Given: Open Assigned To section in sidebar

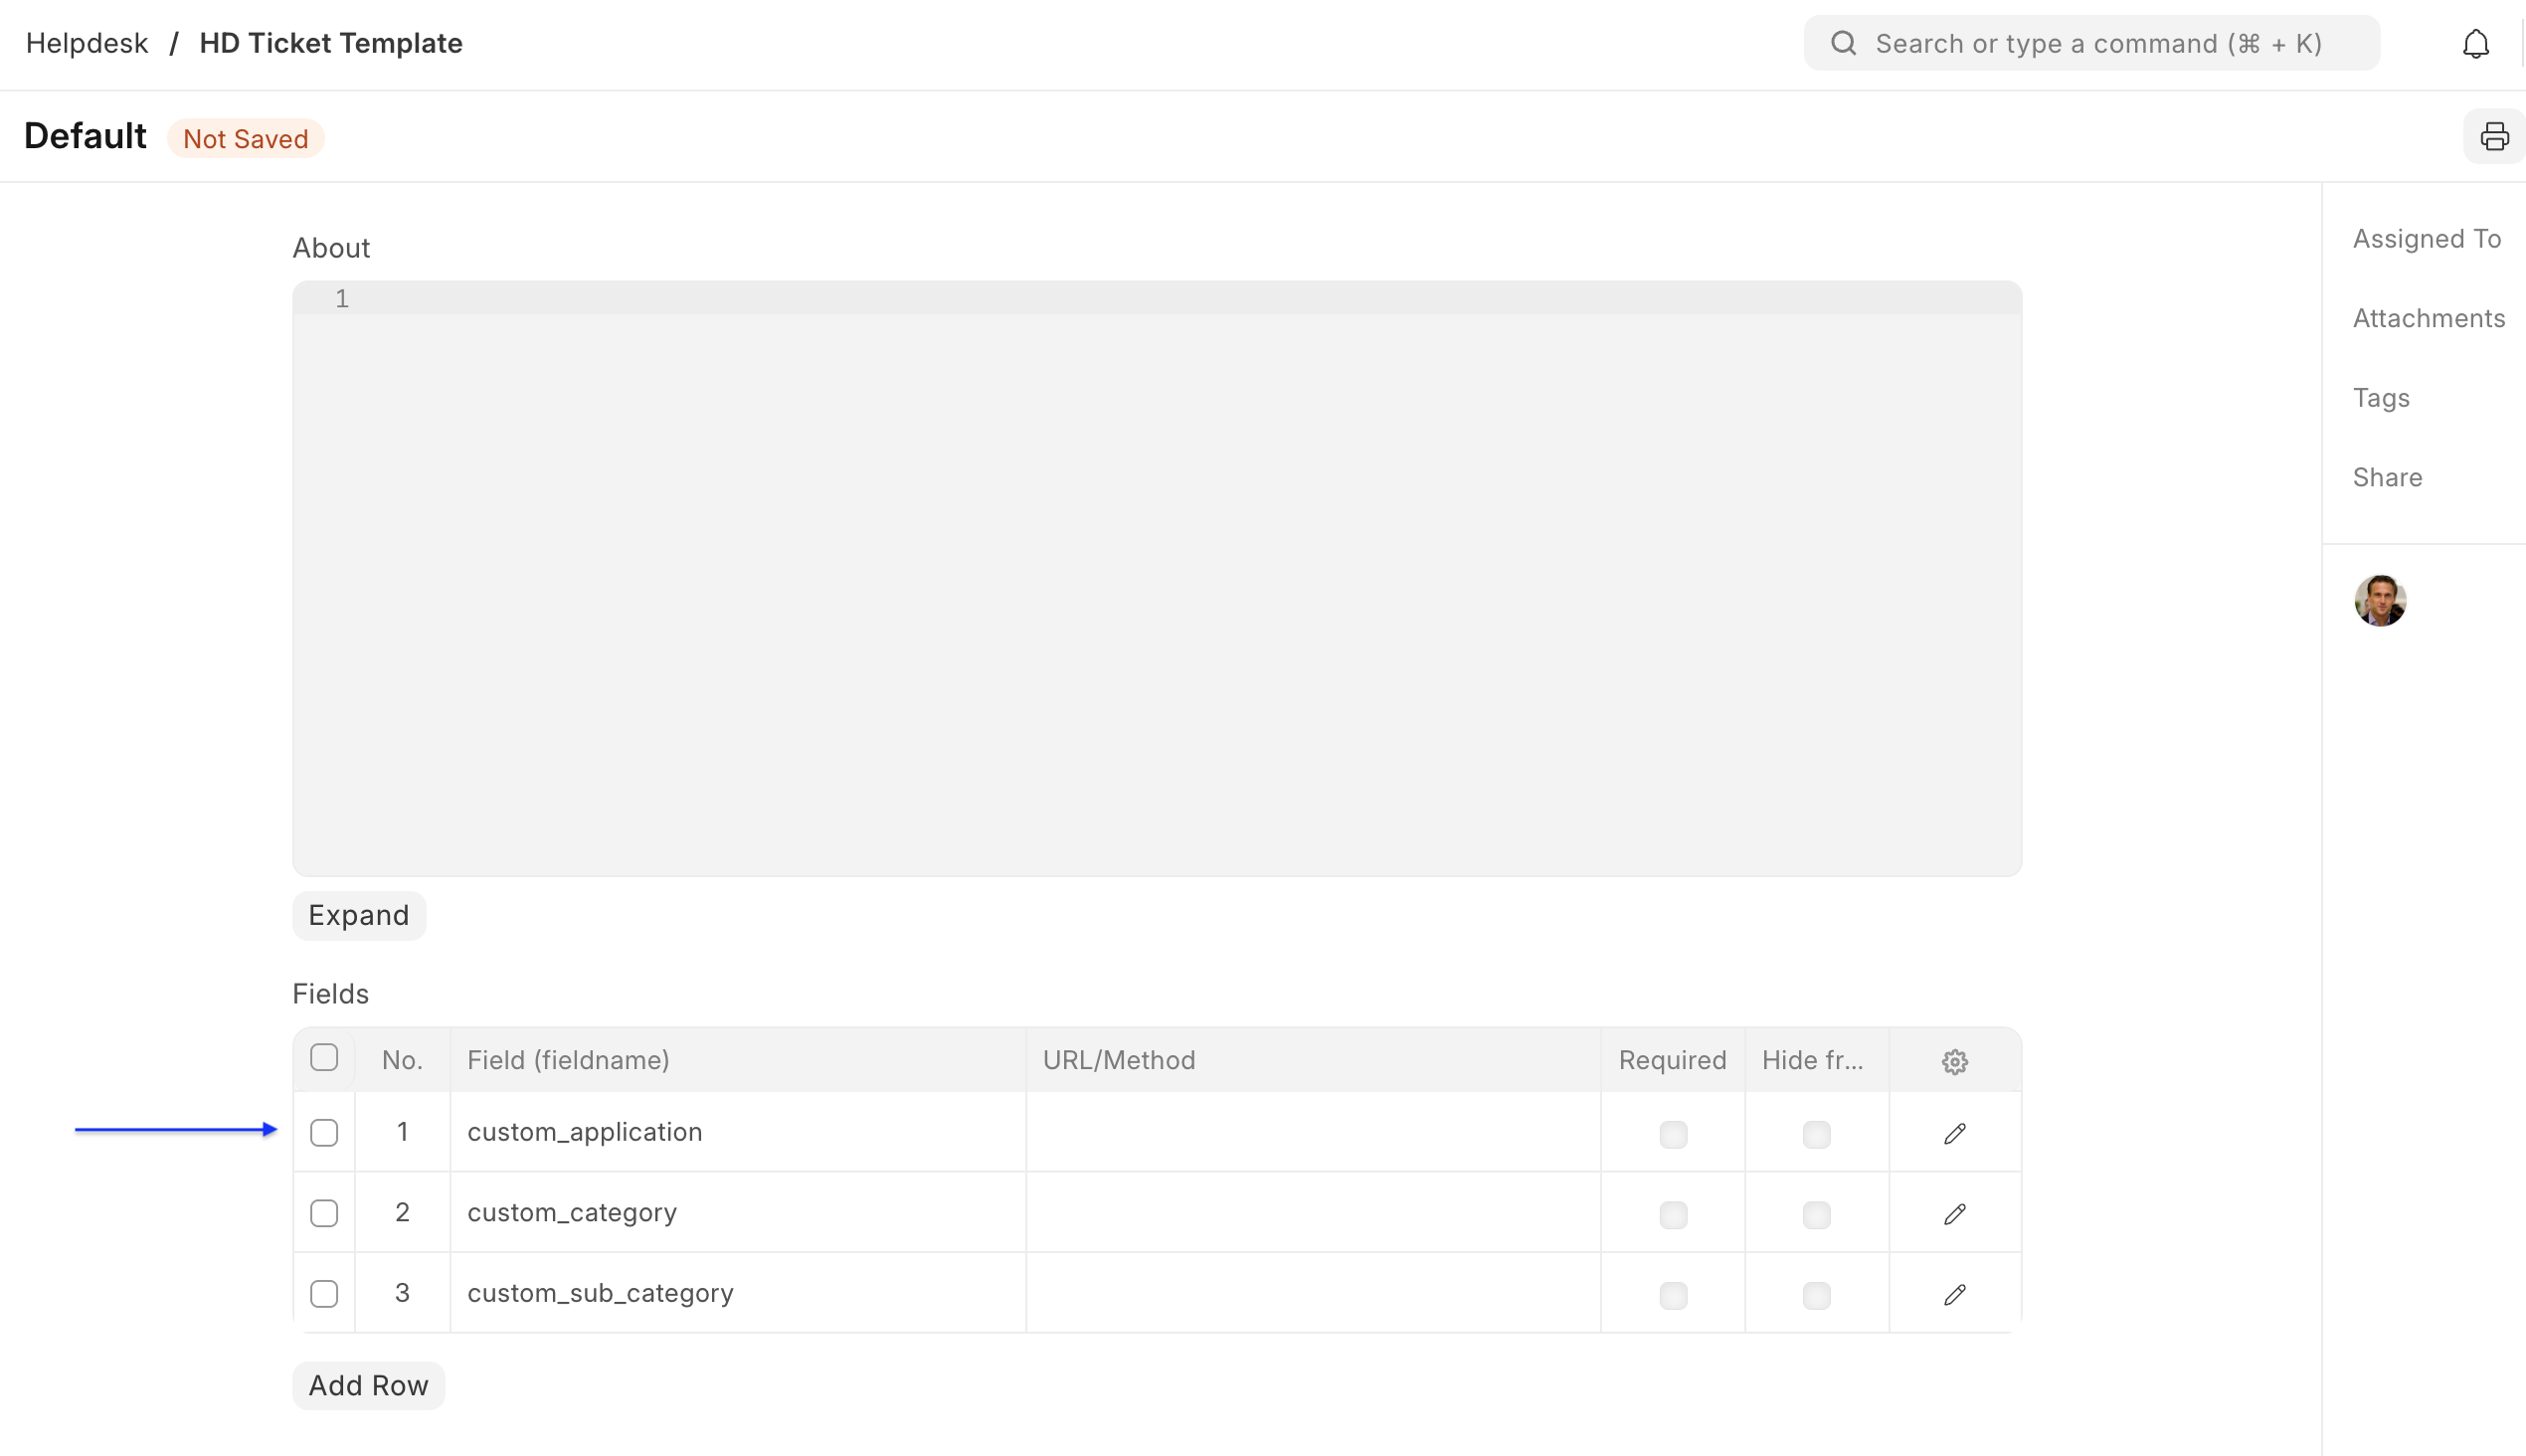Looking at the screenshot, I should 2426,239.
